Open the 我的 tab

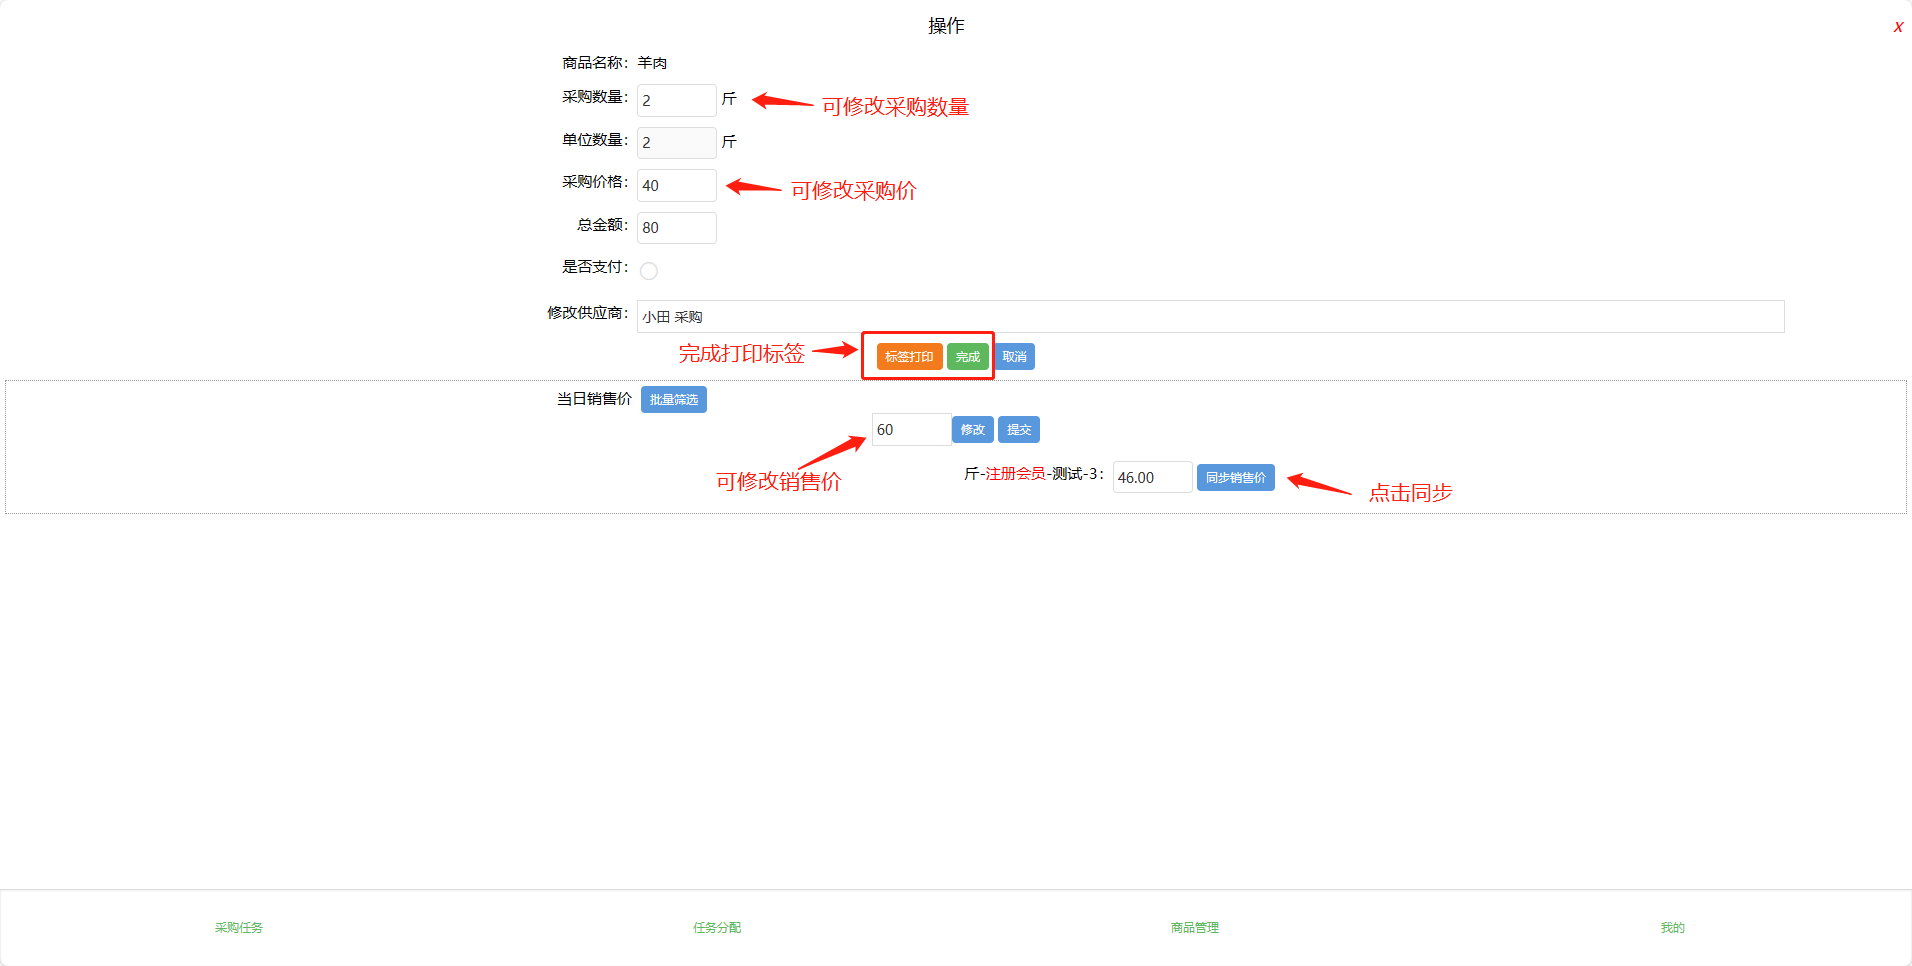click(1672, 928)
